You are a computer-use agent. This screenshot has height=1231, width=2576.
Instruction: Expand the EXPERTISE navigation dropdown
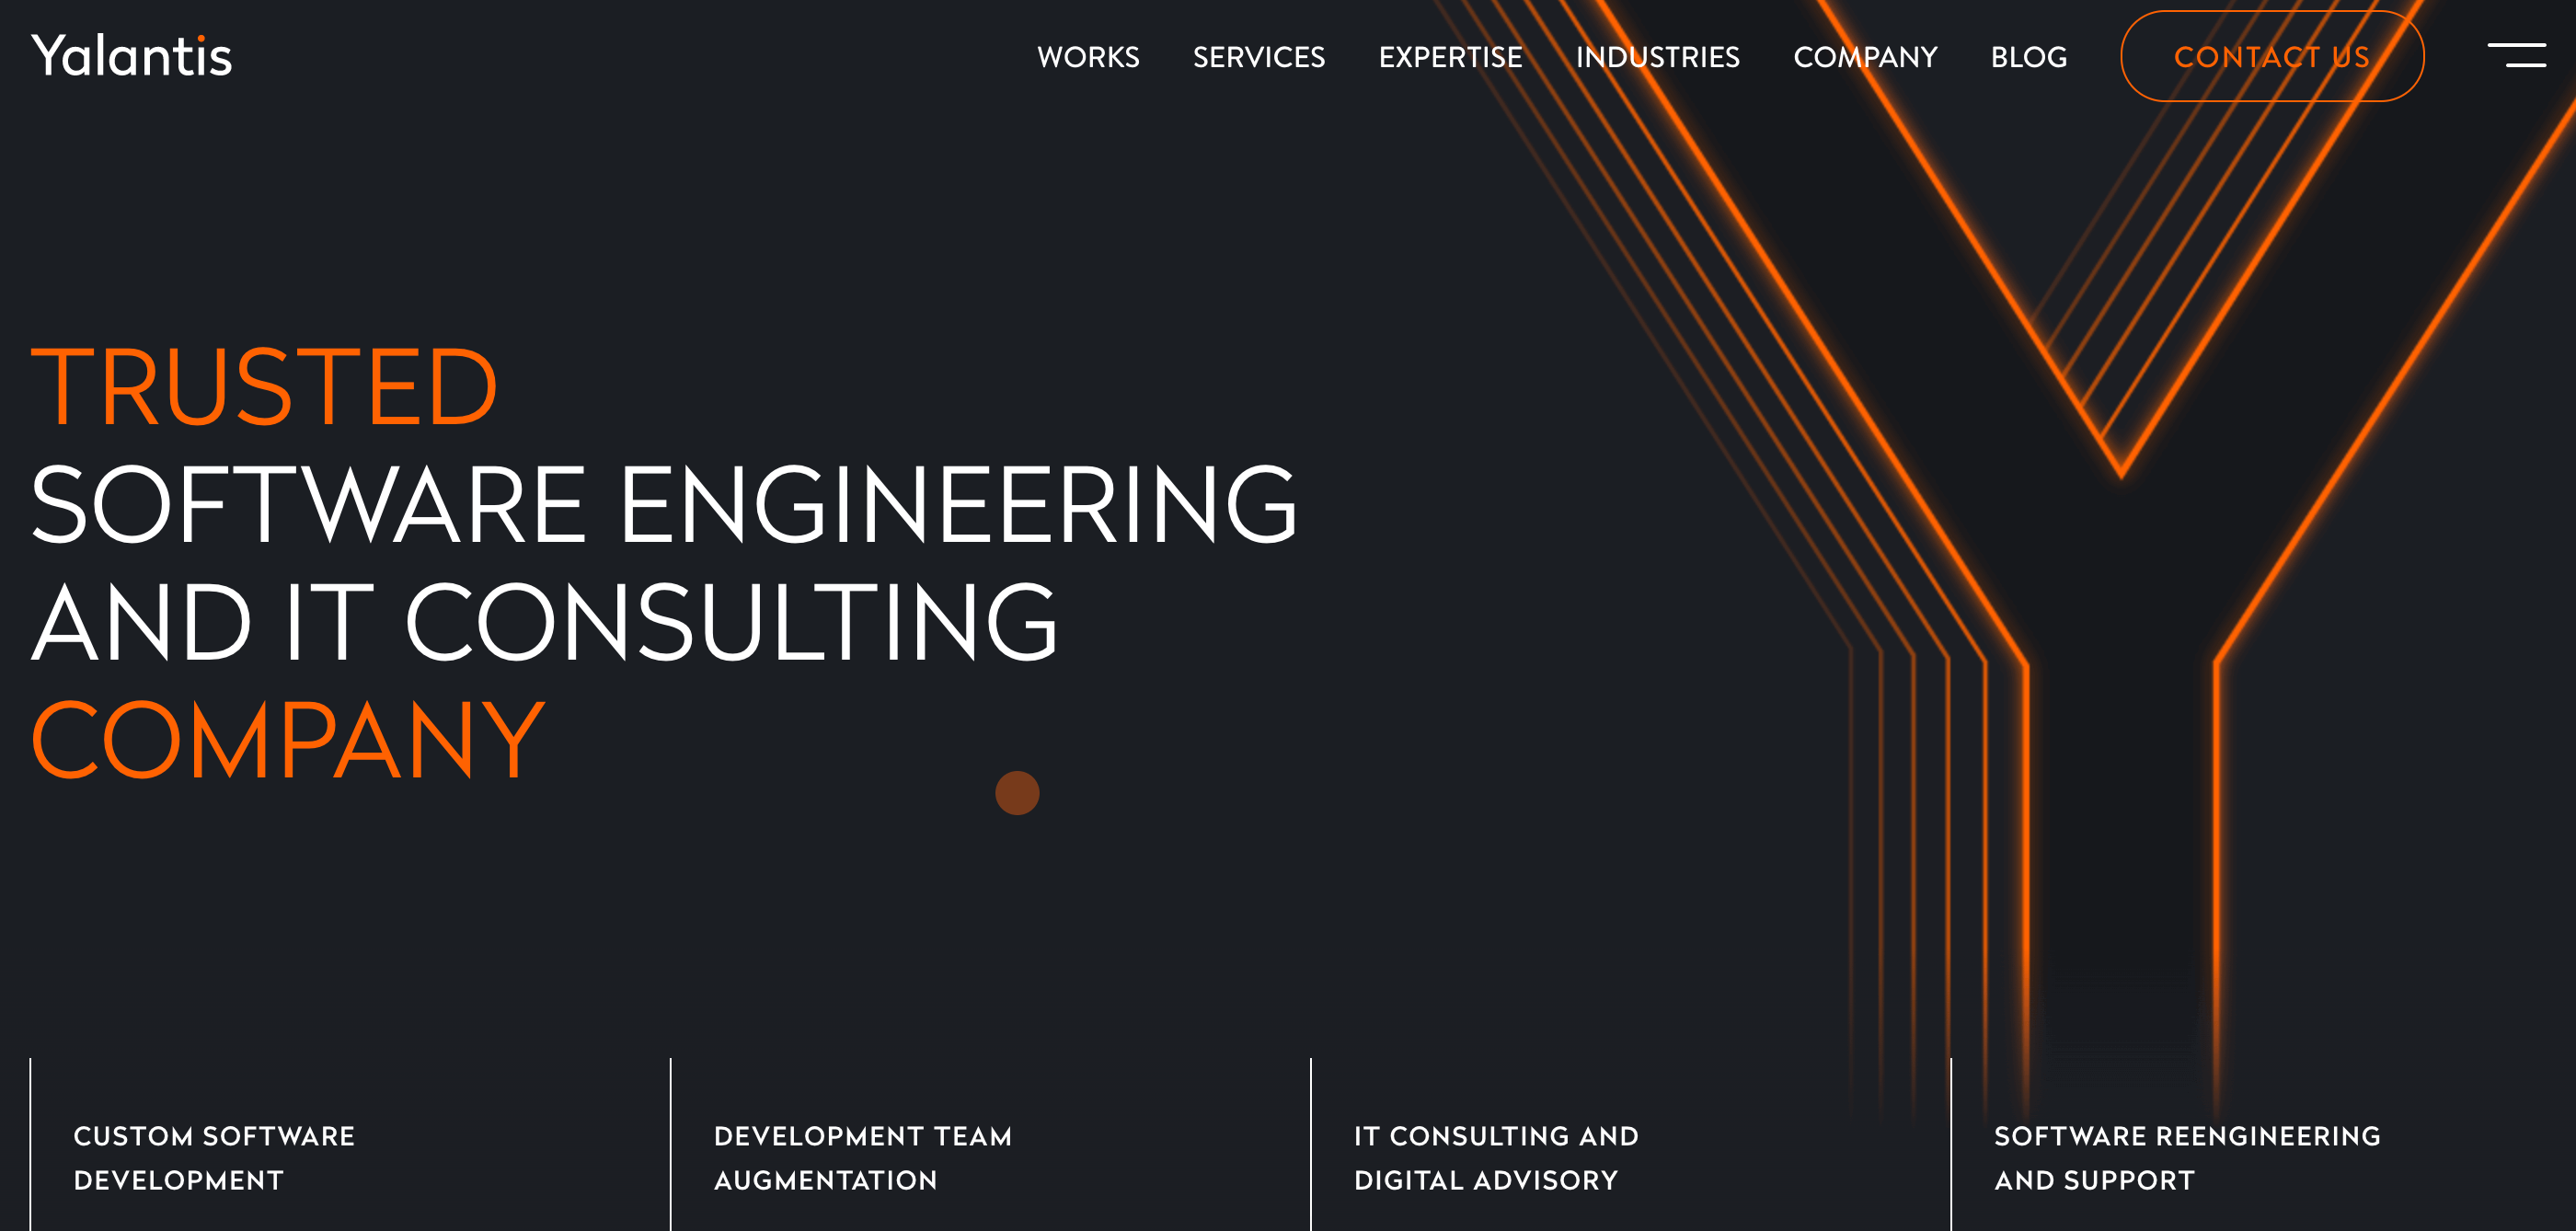[x=1449, y=58]
